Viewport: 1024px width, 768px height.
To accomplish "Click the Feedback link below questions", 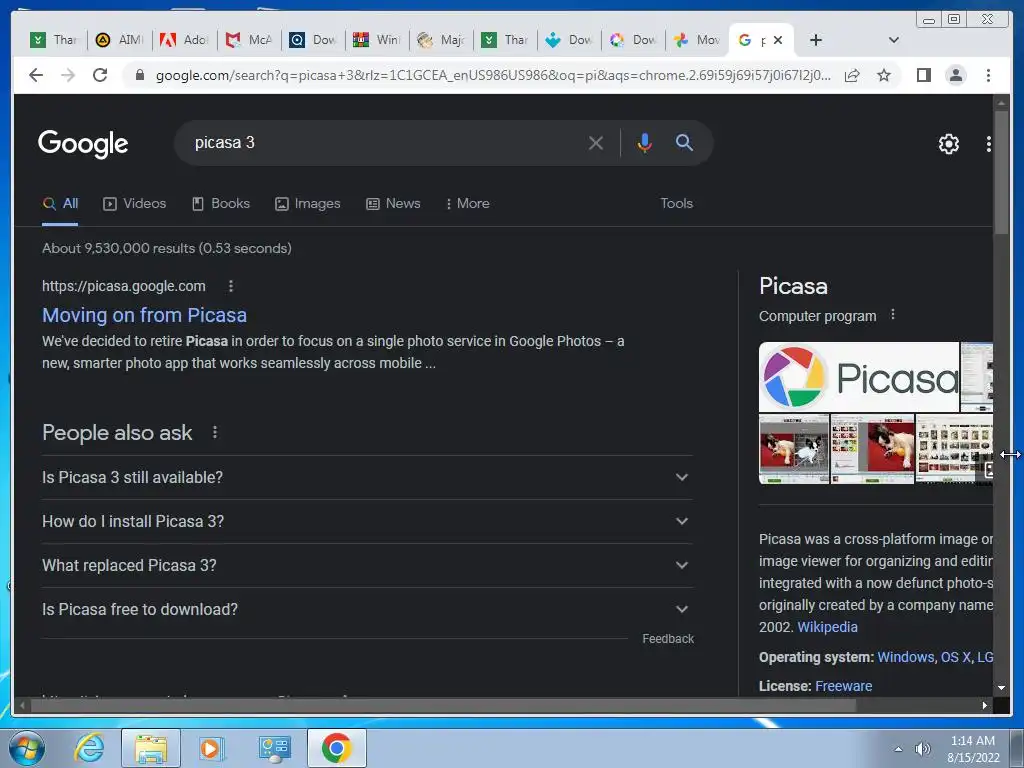I will click(x=667, y=639).
